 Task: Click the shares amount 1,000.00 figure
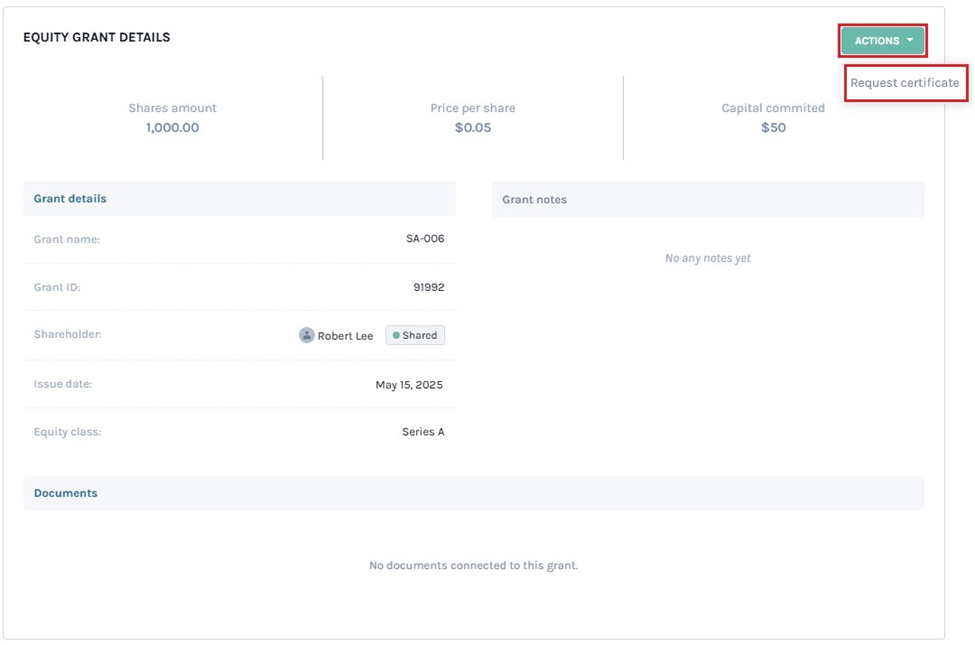point(172,128)
